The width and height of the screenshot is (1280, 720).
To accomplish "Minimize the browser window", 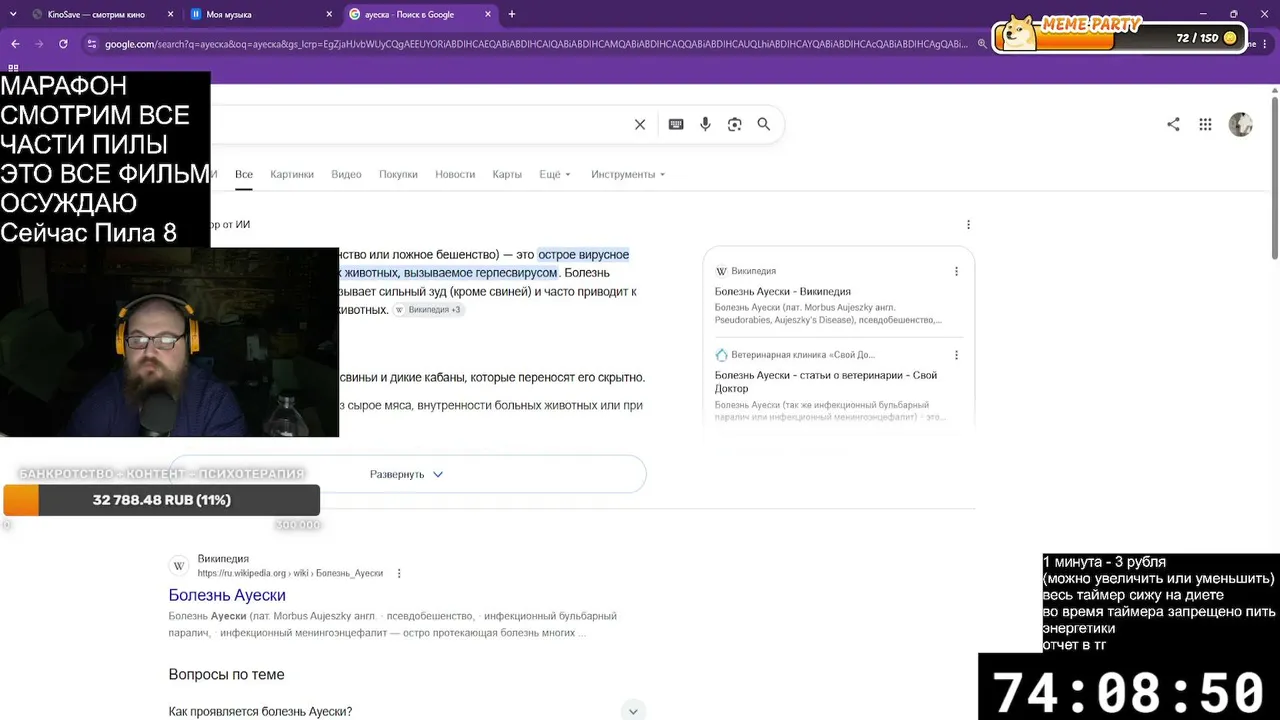I will click(x=1201, y=14).
